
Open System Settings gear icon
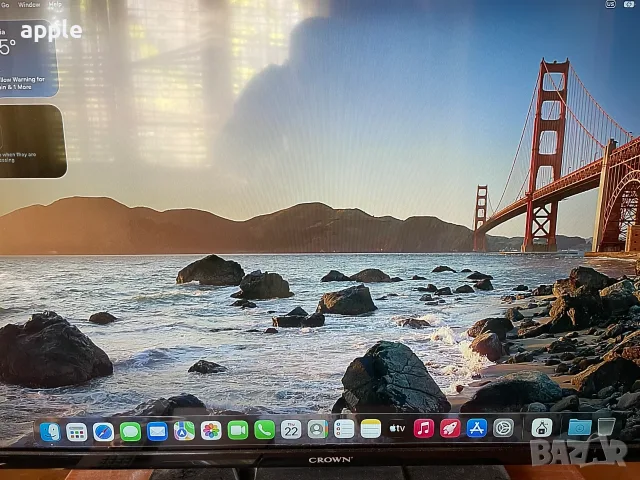503,428
